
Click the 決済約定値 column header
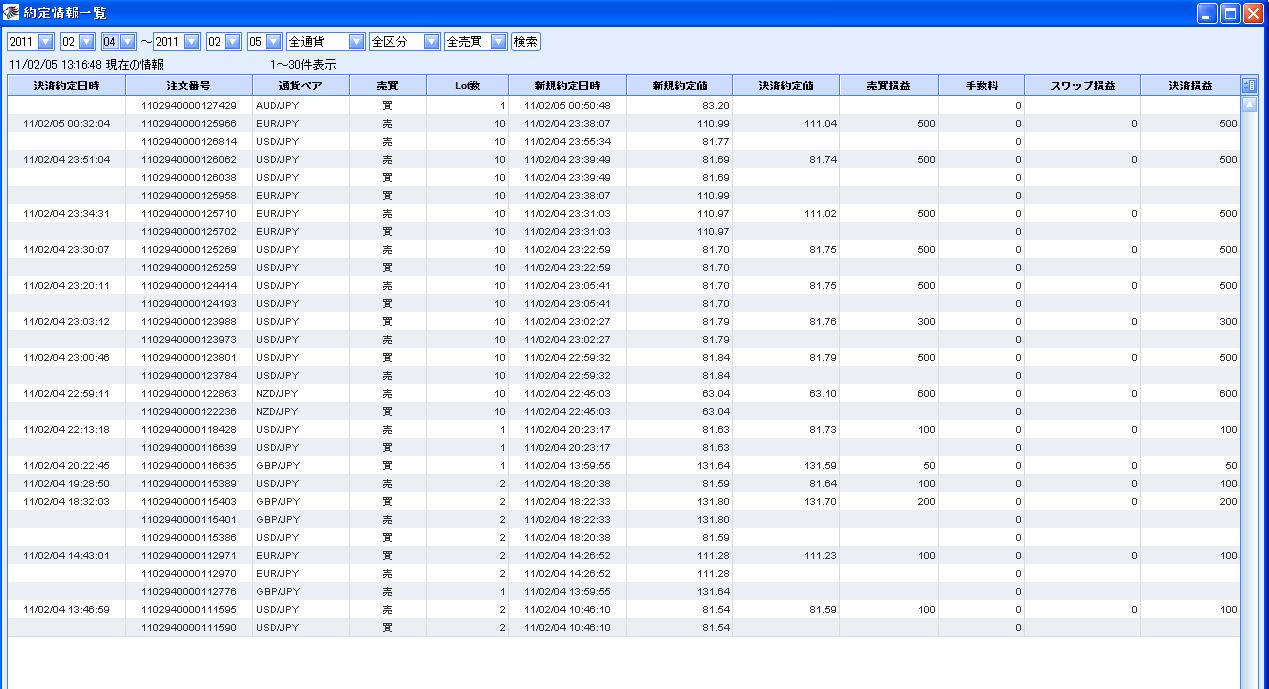pos(786,86)
